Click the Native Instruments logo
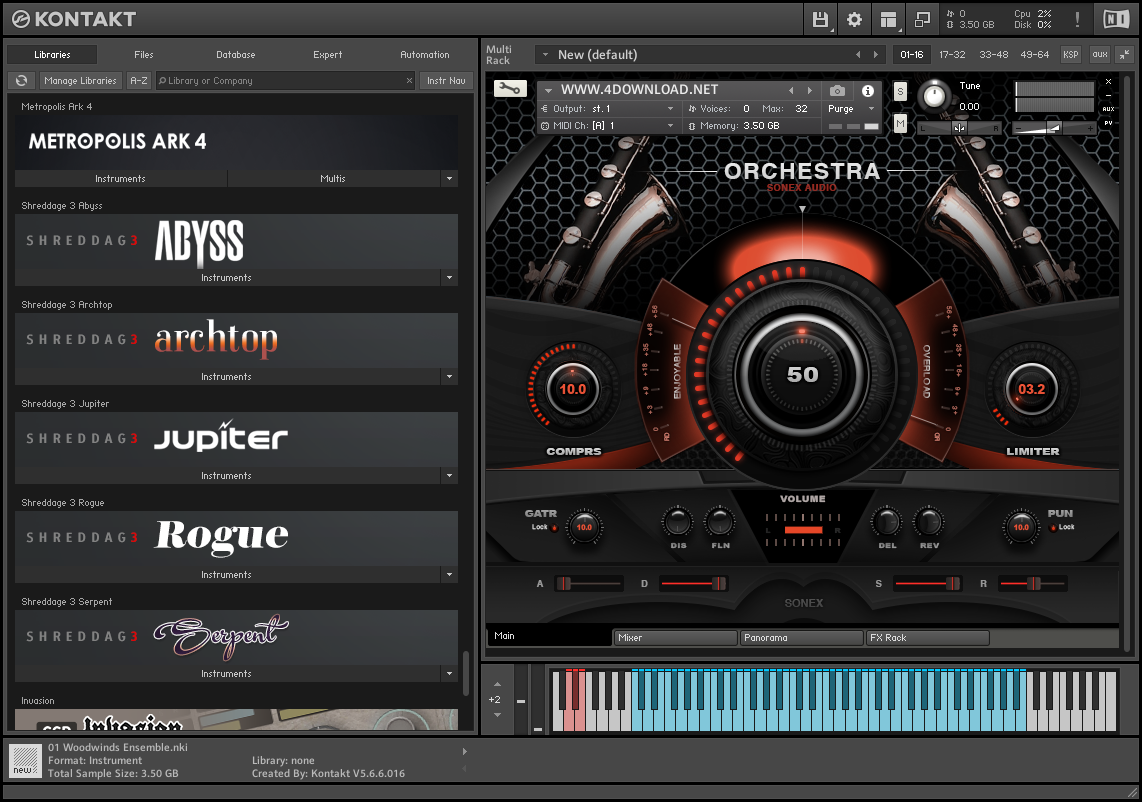 1116,20
